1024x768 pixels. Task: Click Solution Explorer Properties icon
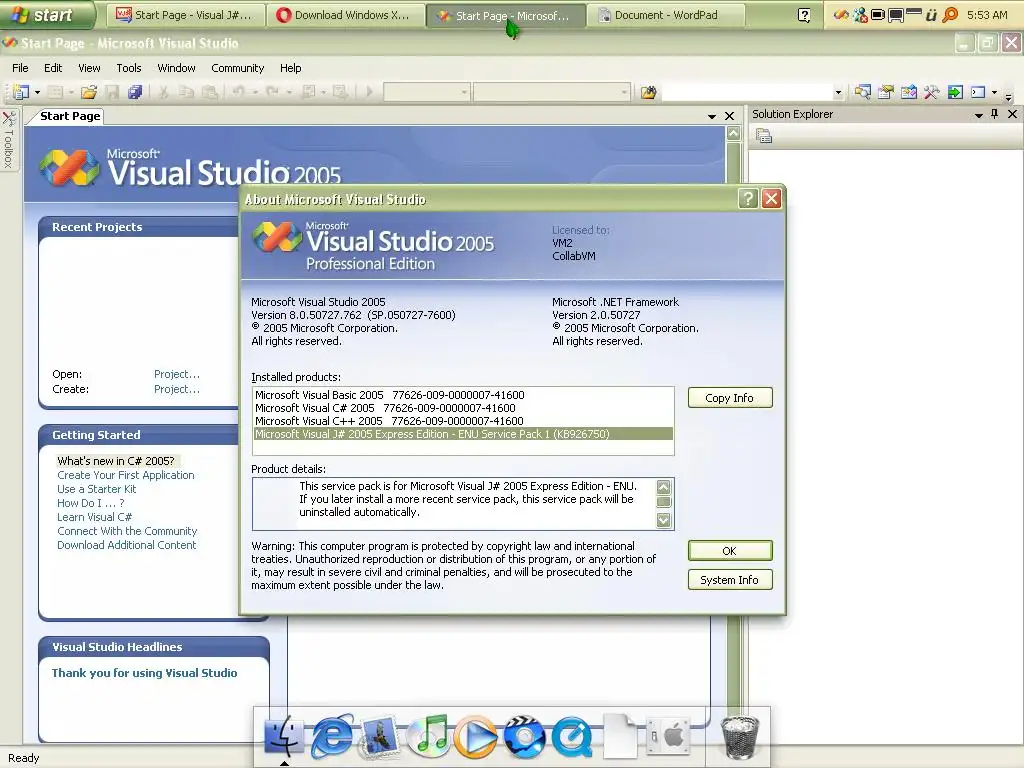(x=763, y=136)
